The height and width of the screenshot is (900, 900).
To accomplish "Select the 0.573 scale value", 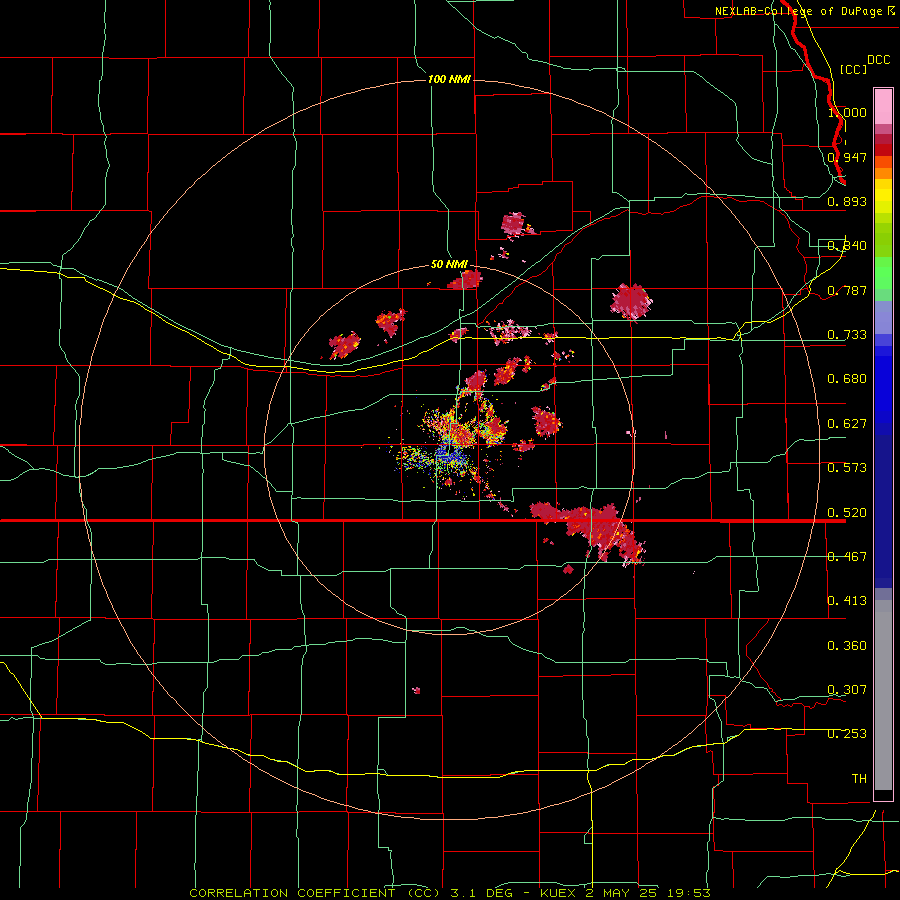I will tap(847, 468).
